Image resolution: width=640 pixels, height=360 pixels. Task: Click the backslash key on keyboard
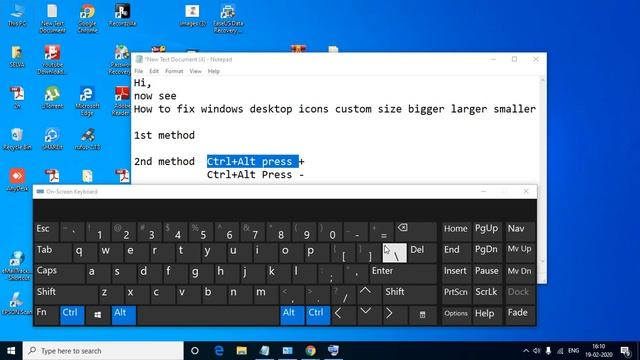pos(394,252)
